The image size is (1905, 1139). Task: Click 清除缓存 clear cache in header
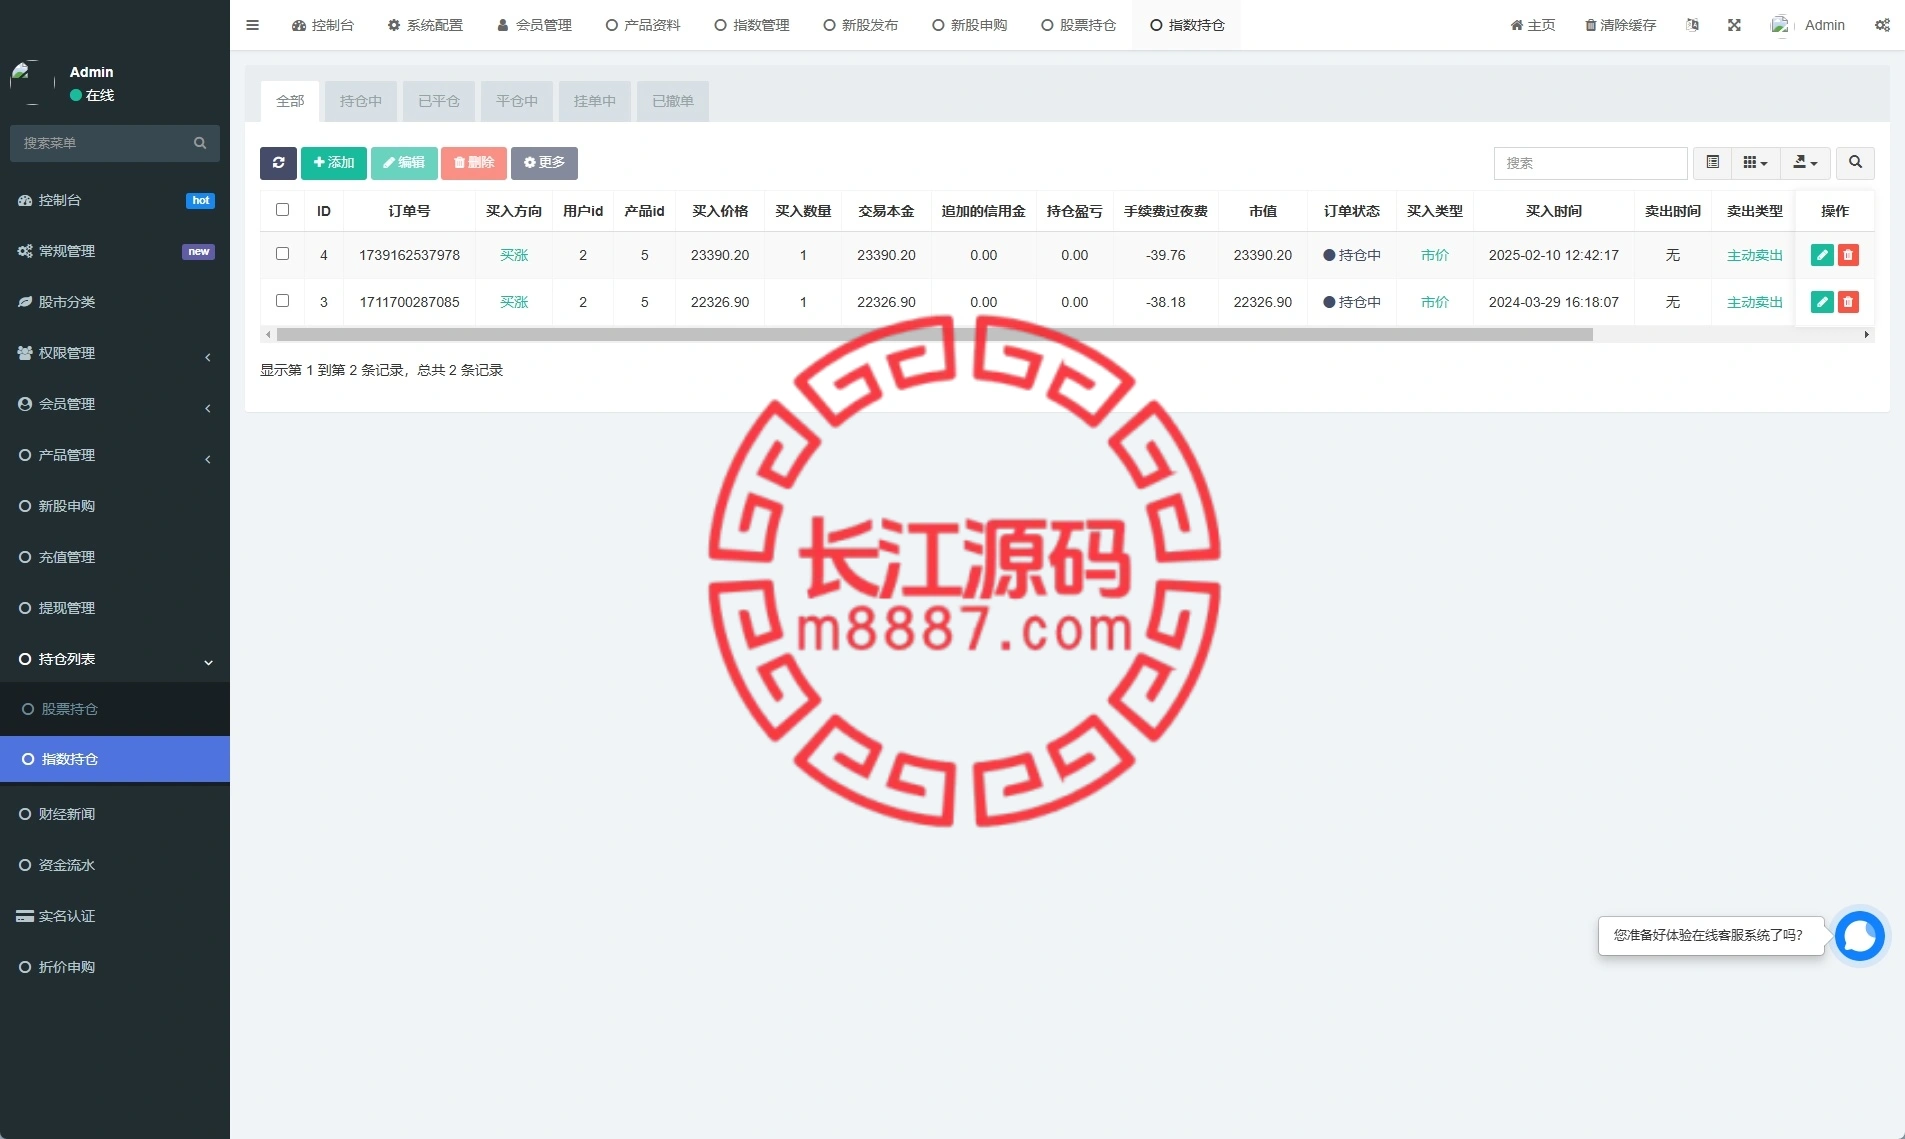[x=1621, y=25]
